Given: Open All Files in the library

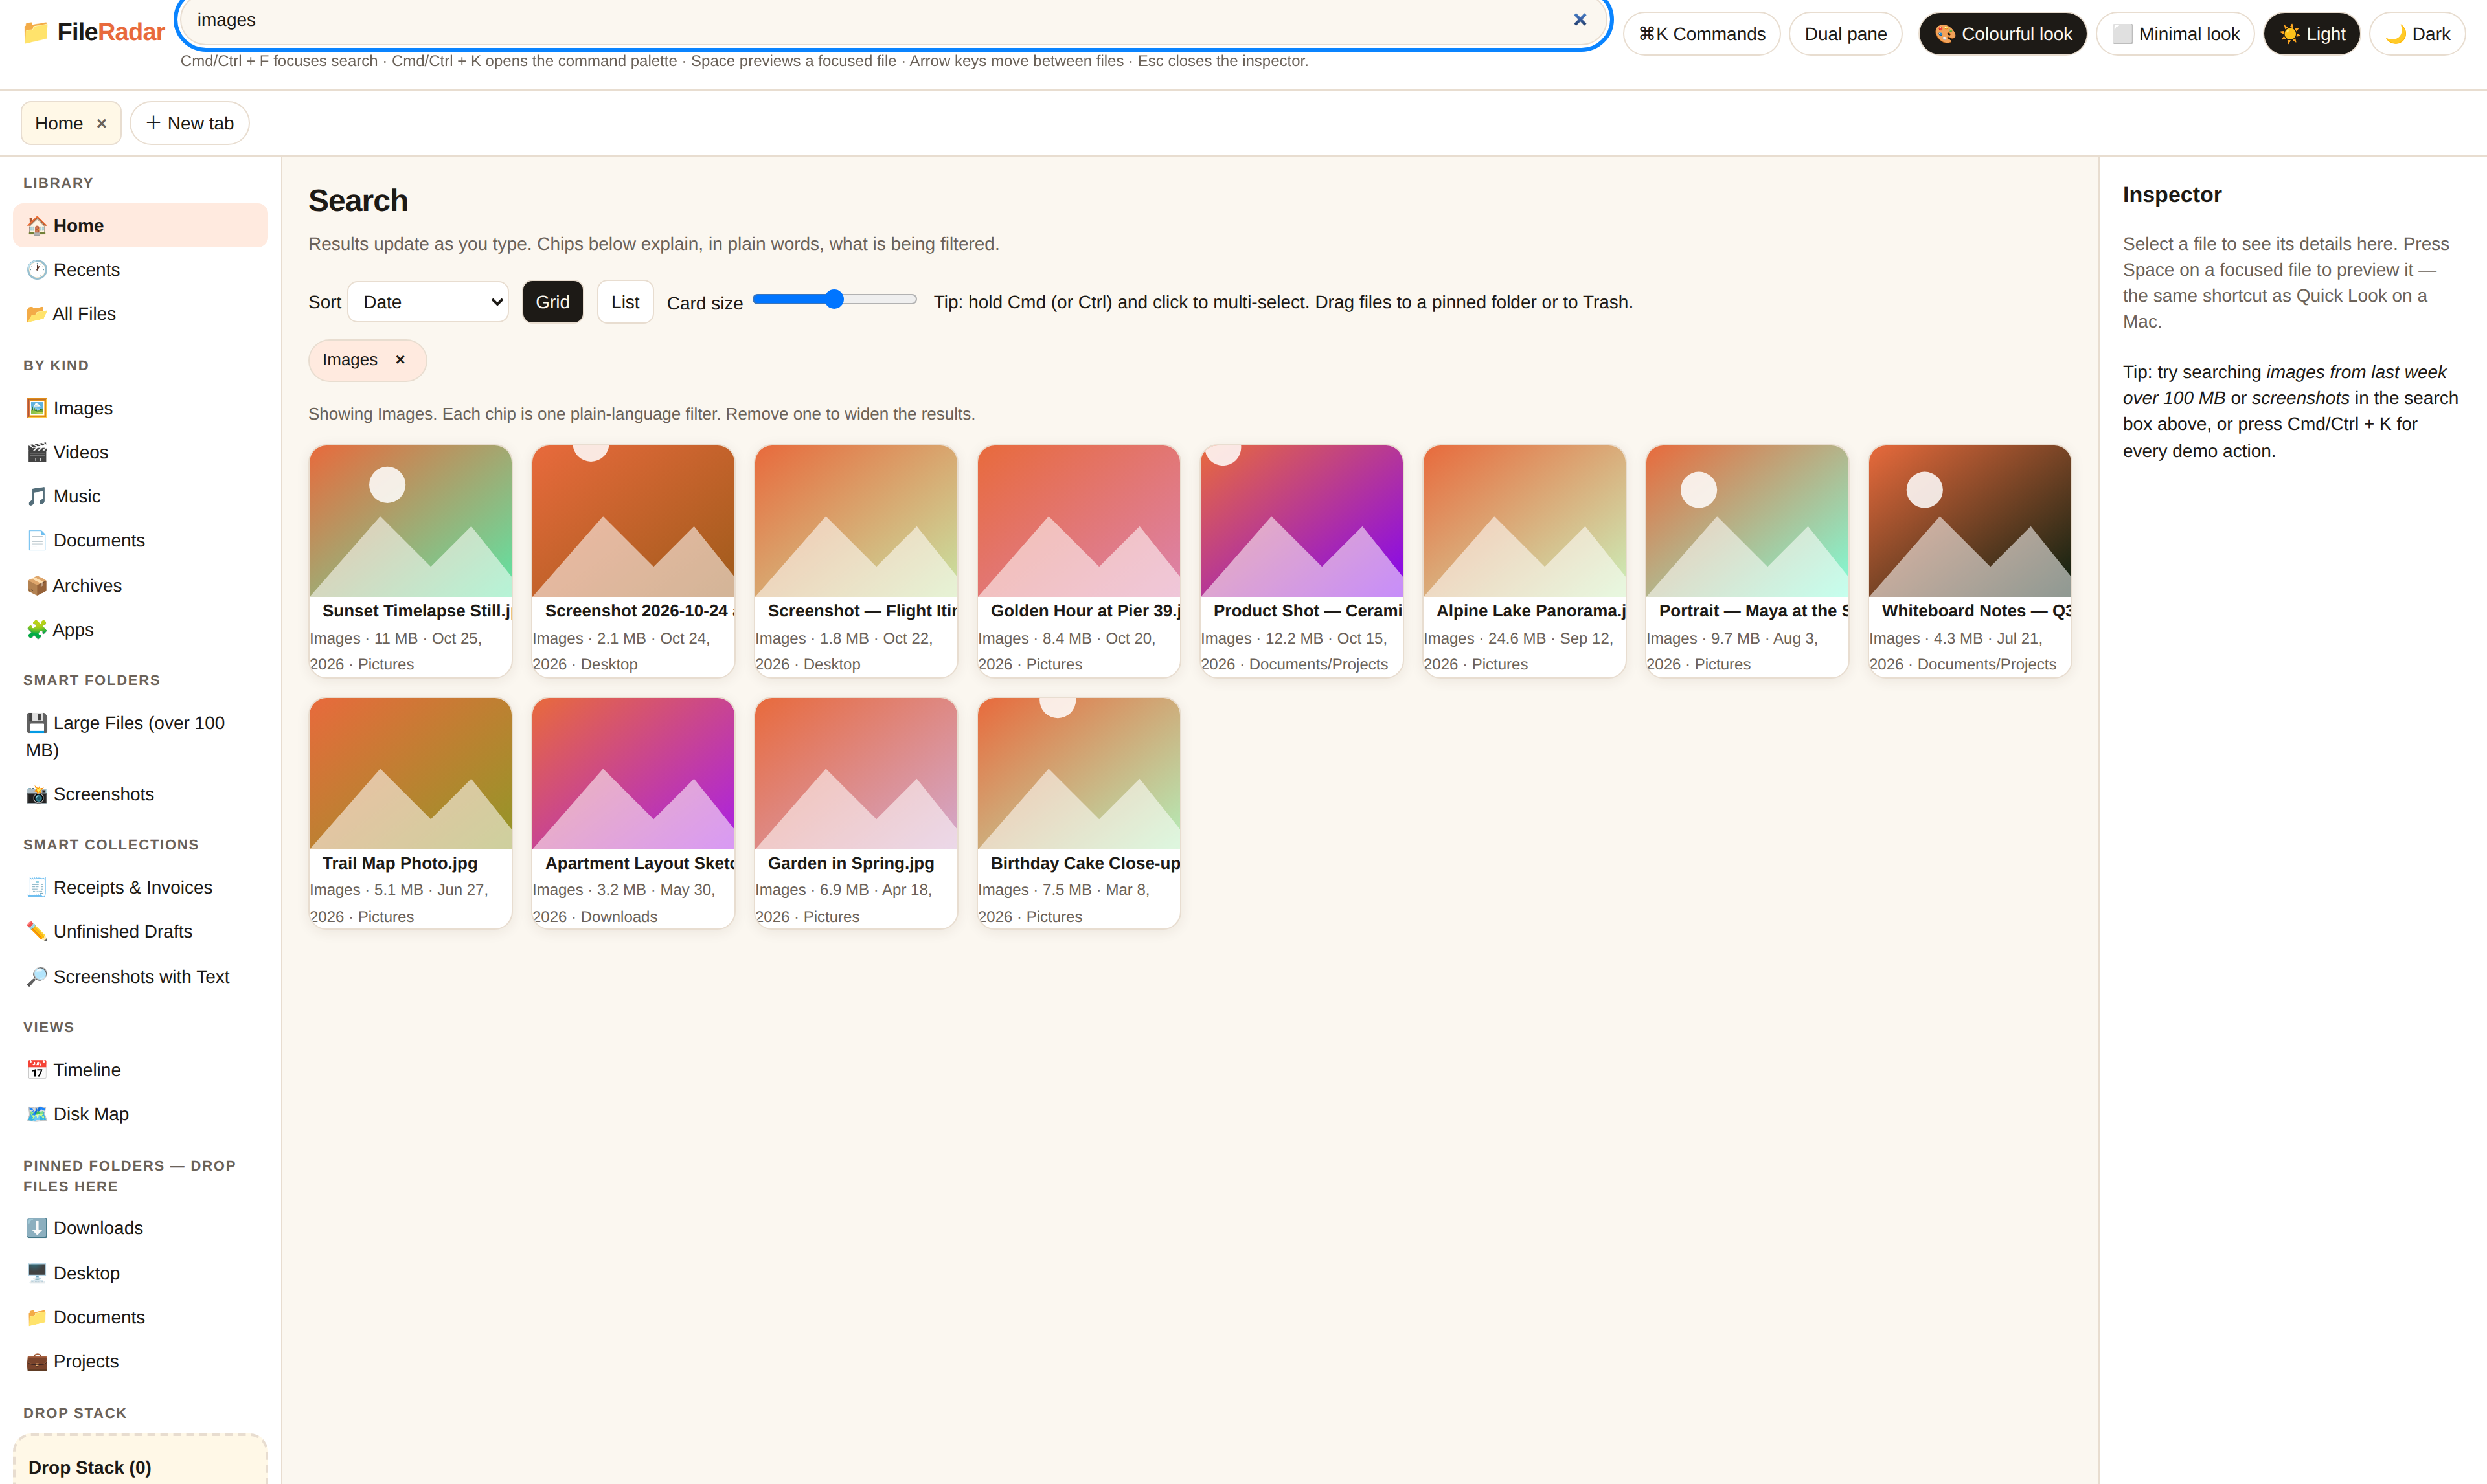Looking at the screenshot, I should (140, 313).
